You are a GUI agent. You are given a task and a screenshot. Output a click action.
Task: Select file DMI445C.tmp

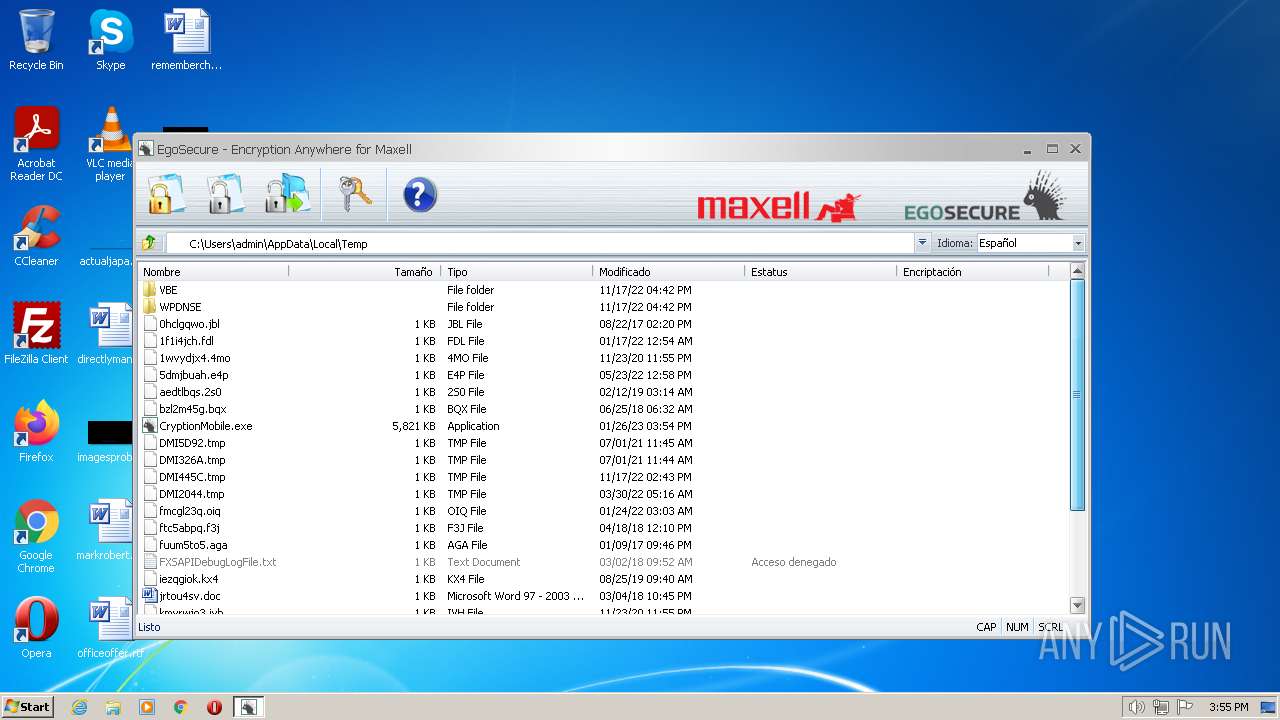pos(192,477)
